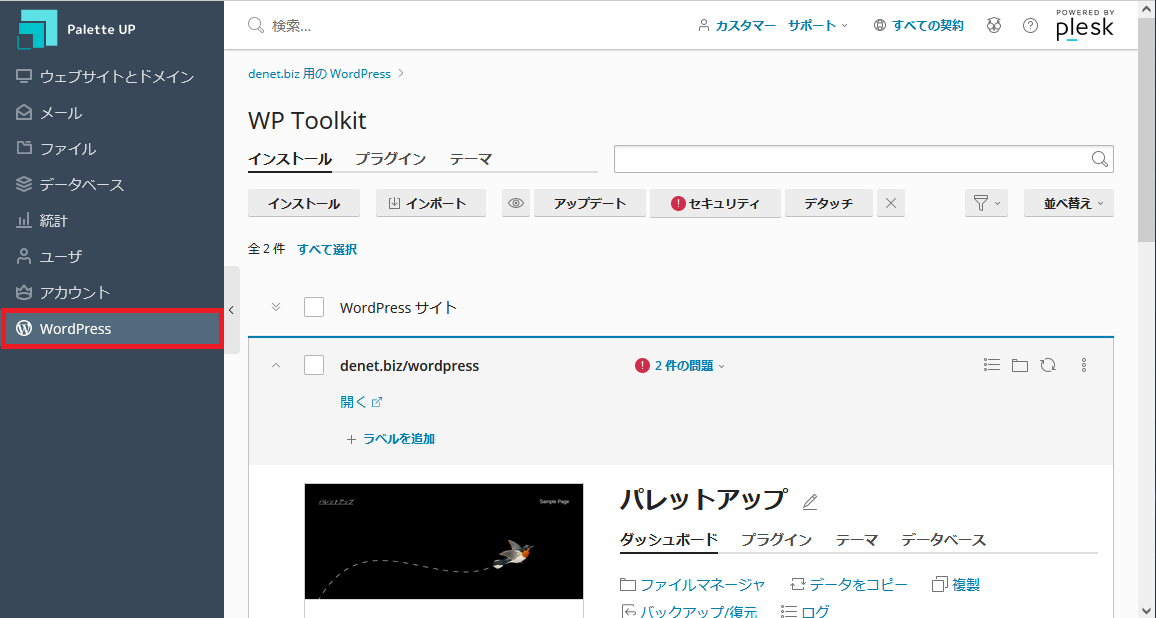Click the list icon in the denet.biz/wordpress row

[x=992, y=365]
